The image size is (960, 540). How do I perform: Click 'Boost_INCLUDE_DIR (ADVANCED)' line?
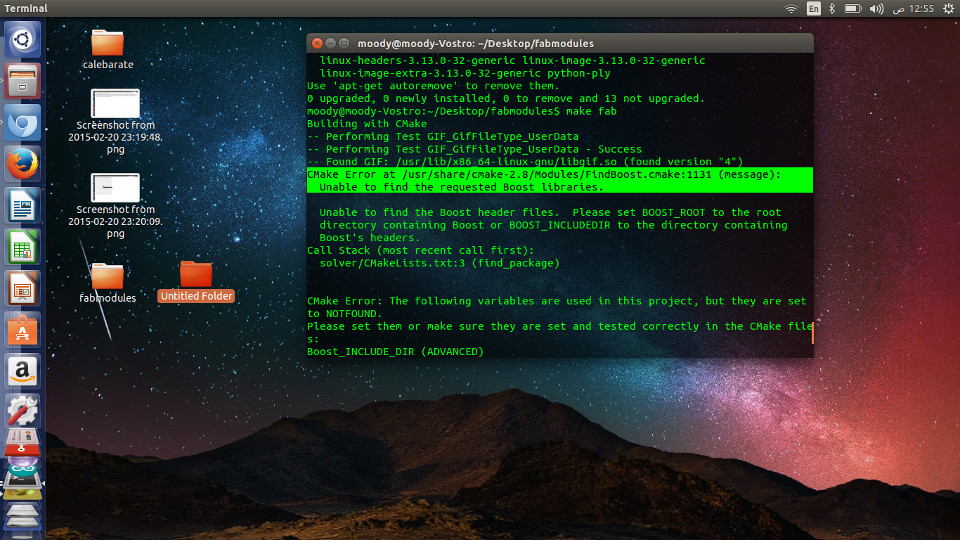pos(396,351)
